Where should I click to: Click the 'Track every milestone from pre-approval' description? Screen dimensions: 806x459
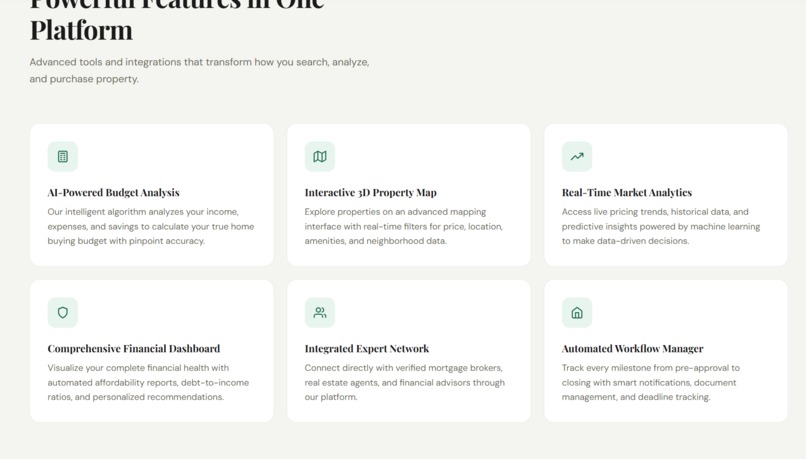coord(651,382)
